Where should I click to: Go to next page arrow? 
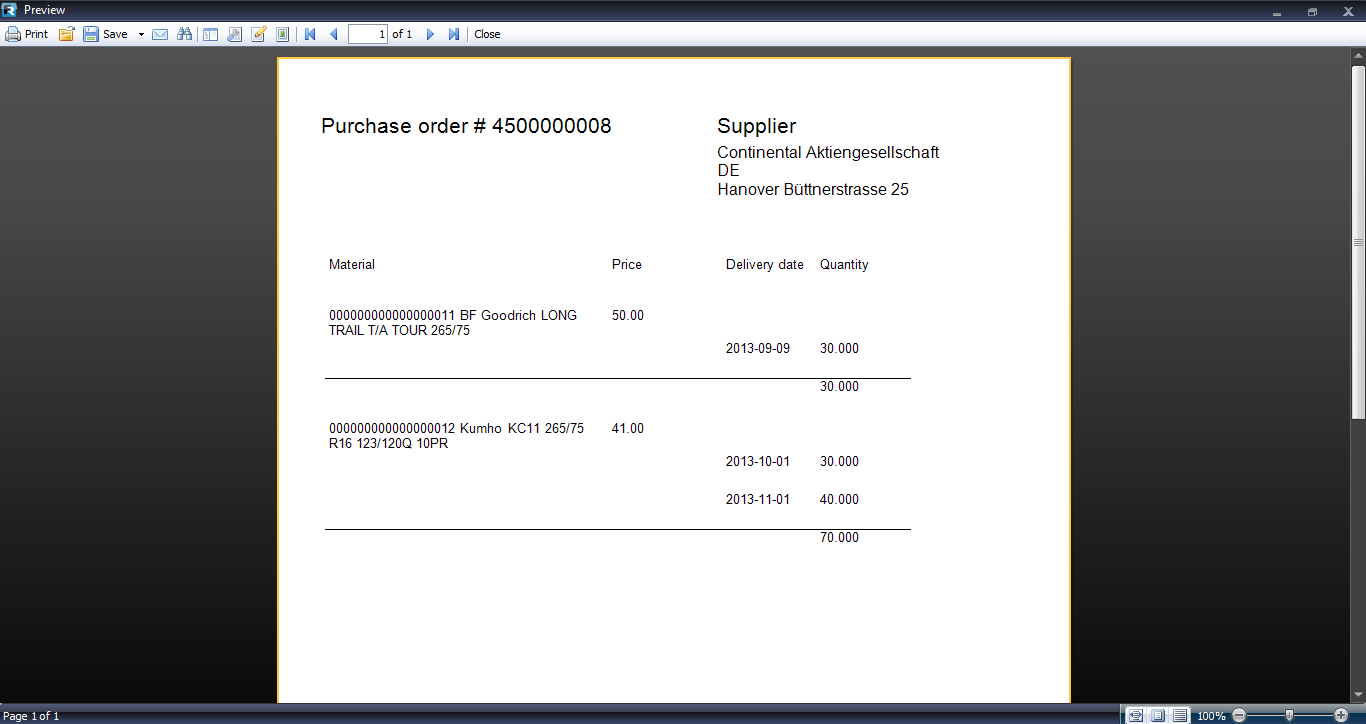click(x=430, y=34)
